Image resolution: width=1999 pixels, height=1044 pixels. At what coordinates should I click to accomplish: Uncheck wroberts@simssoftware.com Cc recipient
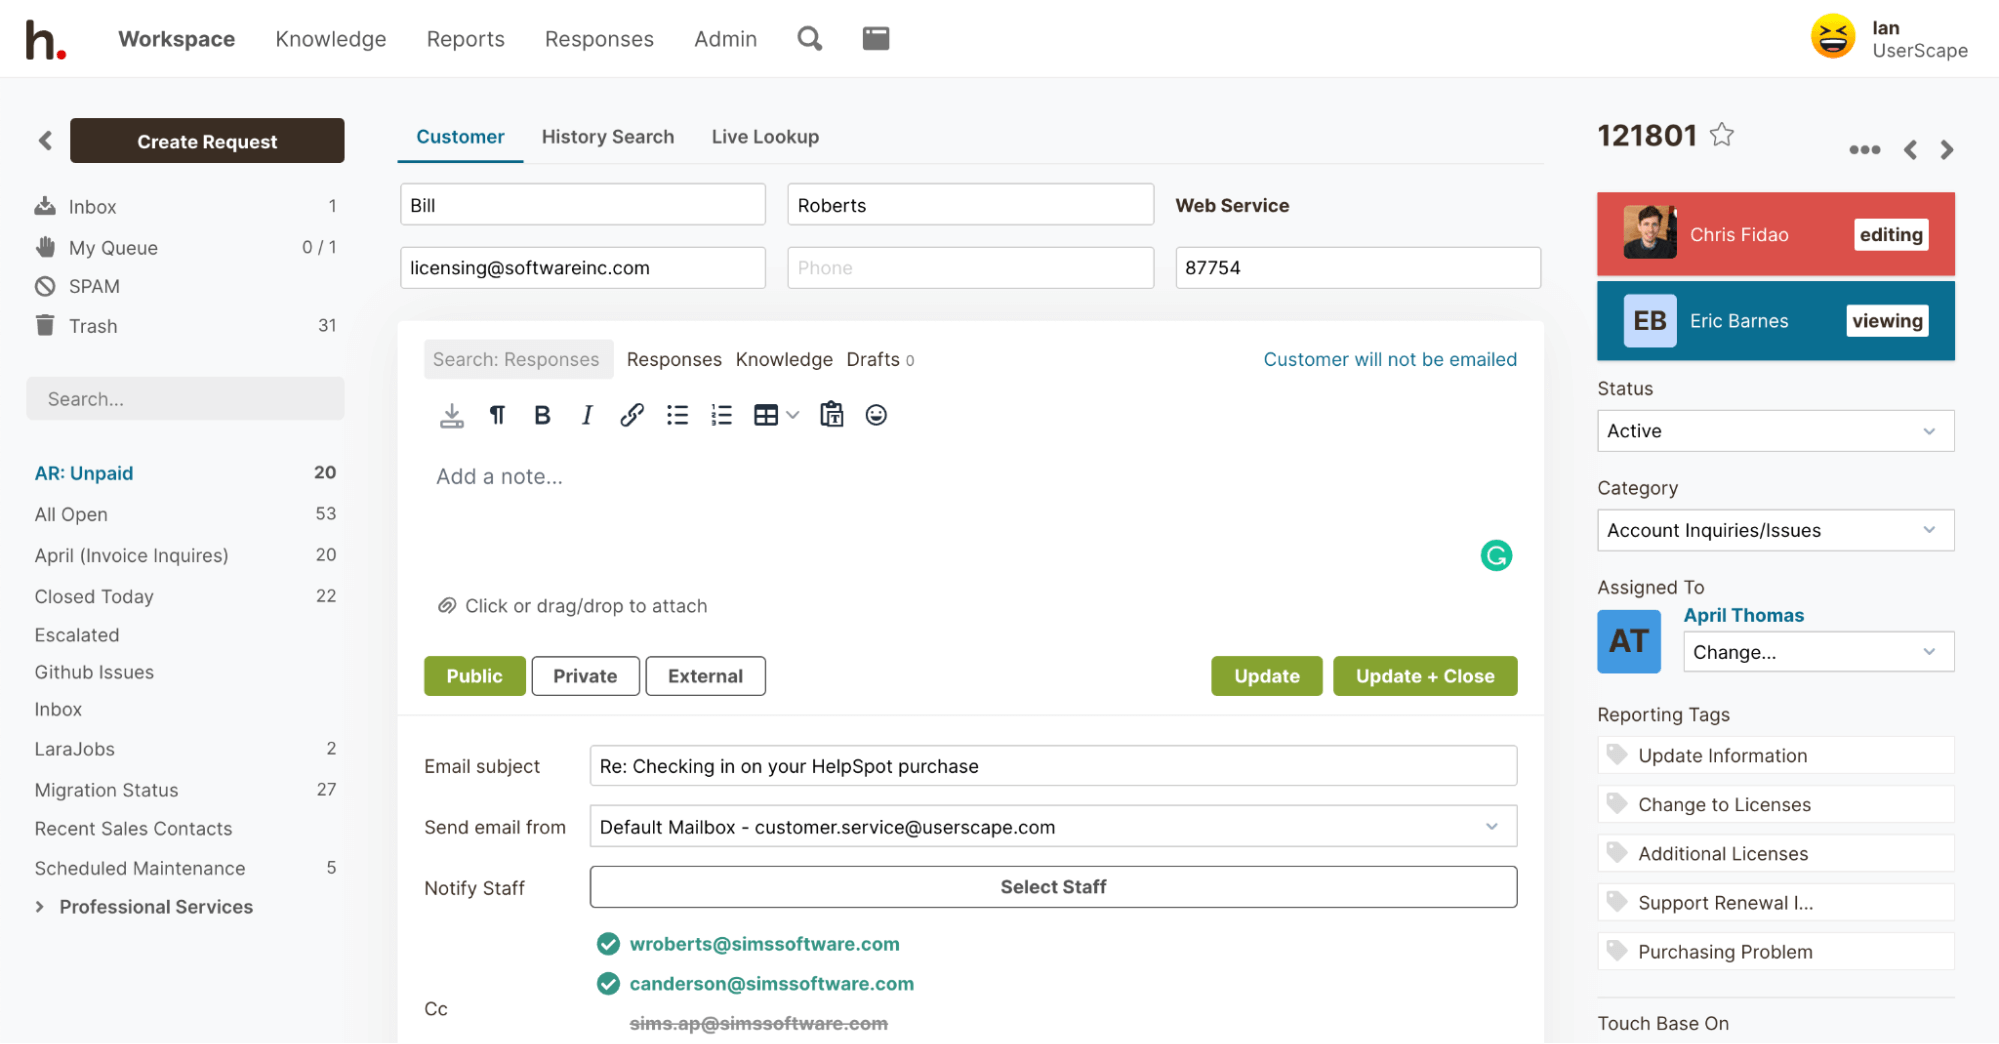point(608,944)
